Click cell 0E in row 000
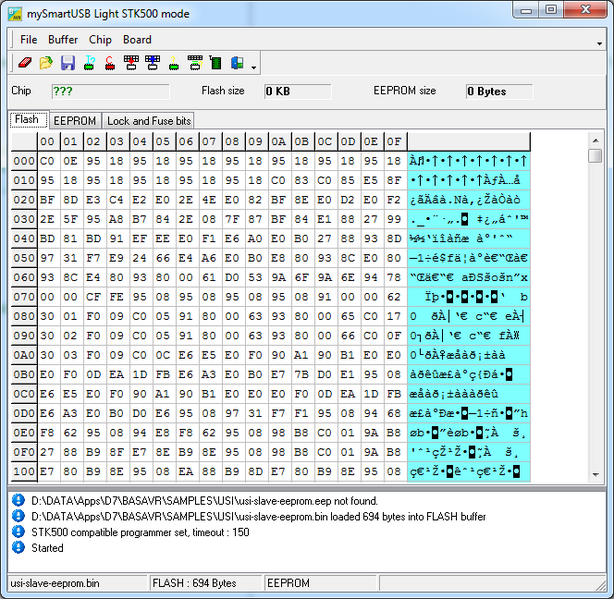The image size is (614, 599). pyautogui.click(x=71, y=161)
